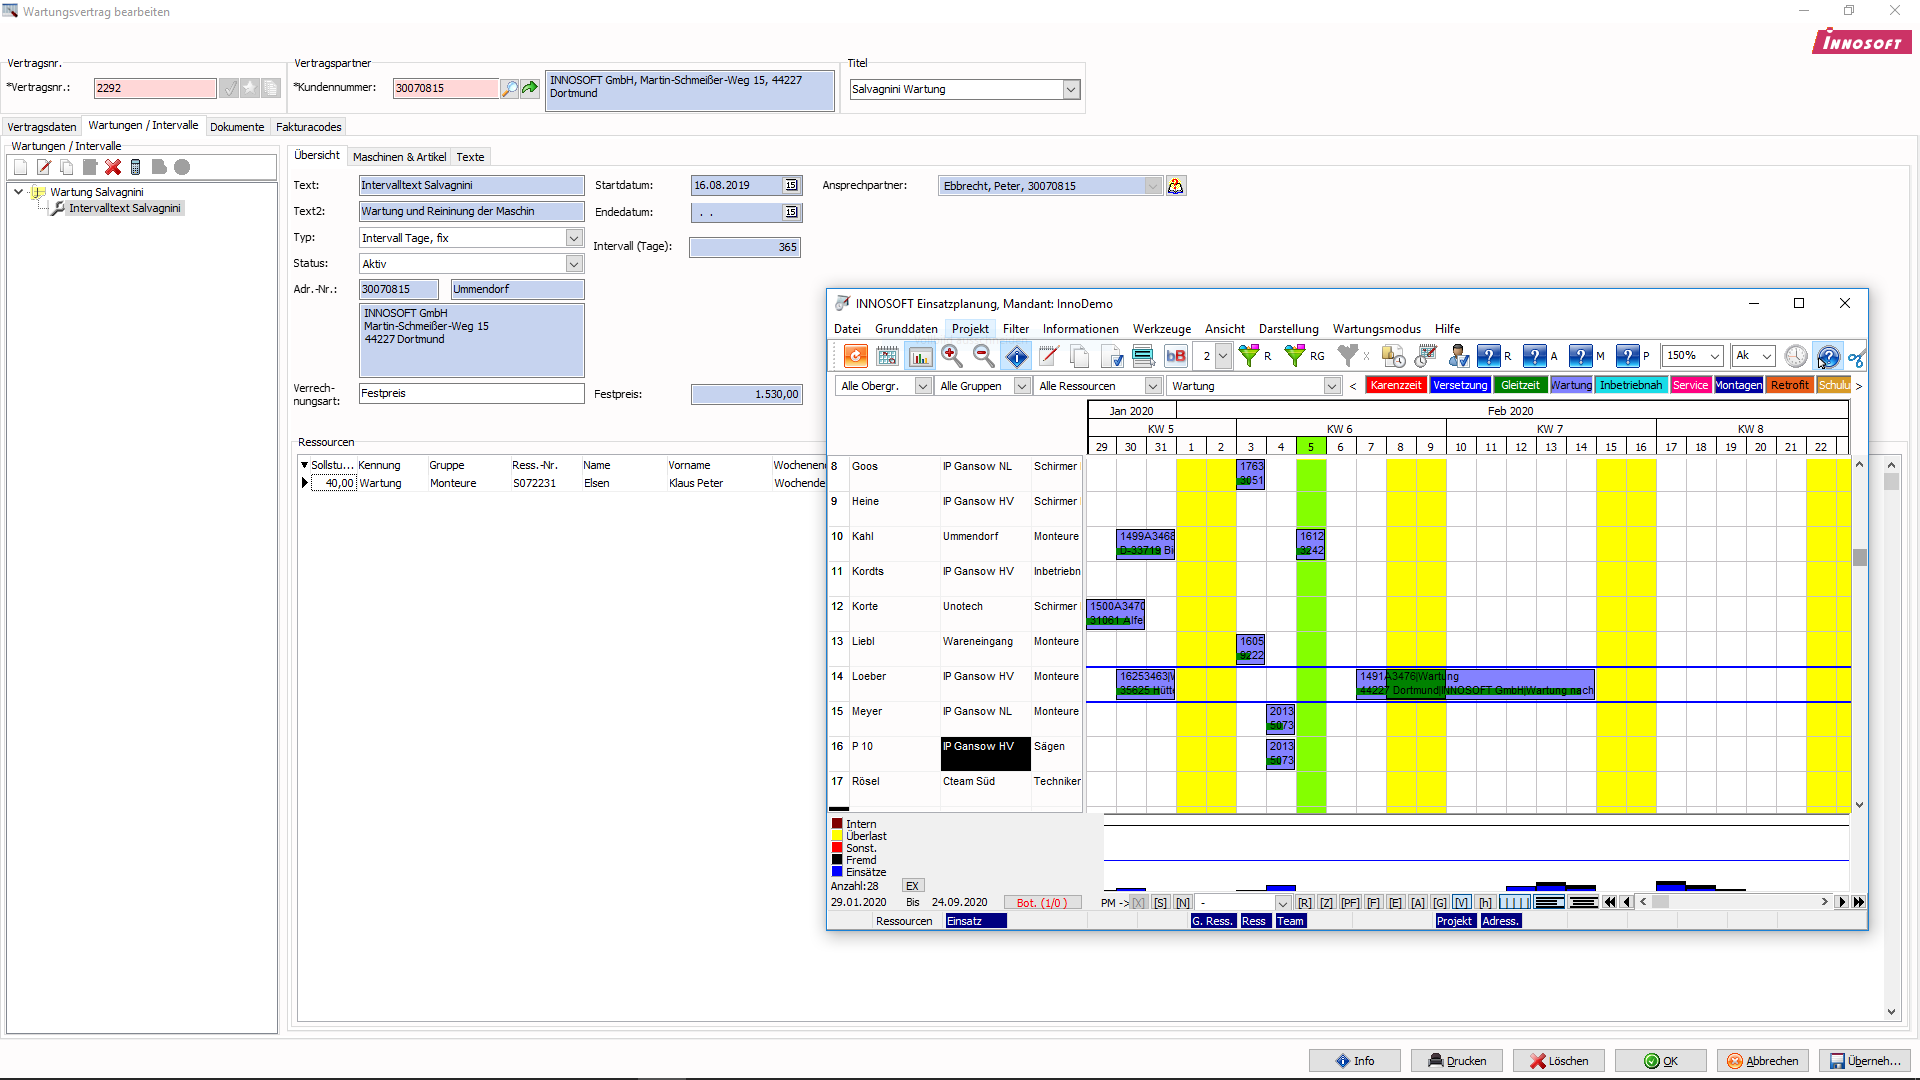Toggle the [PF] display button
Image resolution: width=1920 pixels, height=1080 pixels.
pyautogui.click(x=1350, y=903)
